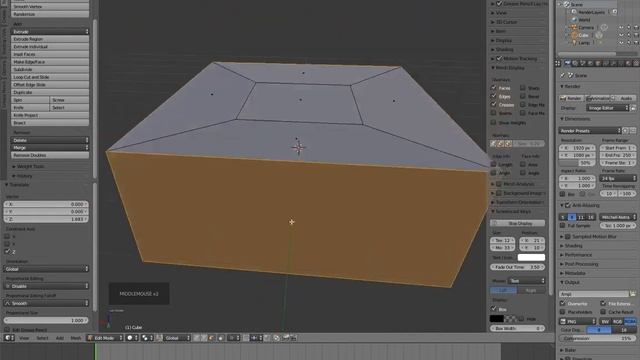Open Global orientation dropdown in header
Image resolution: width=640 pixels, height=360 pixels.
[177, 338]
